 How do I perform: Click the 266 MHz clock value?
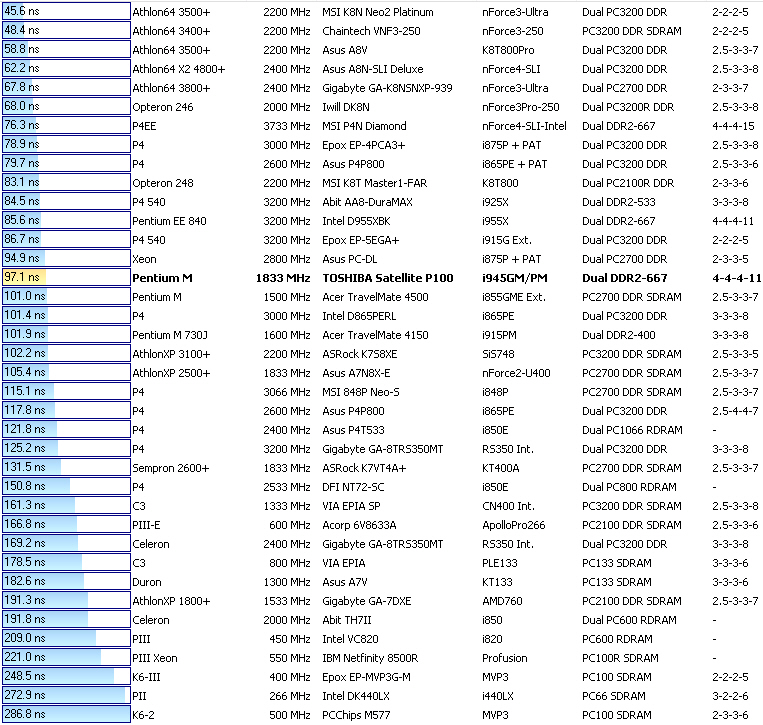coord(290,696)
